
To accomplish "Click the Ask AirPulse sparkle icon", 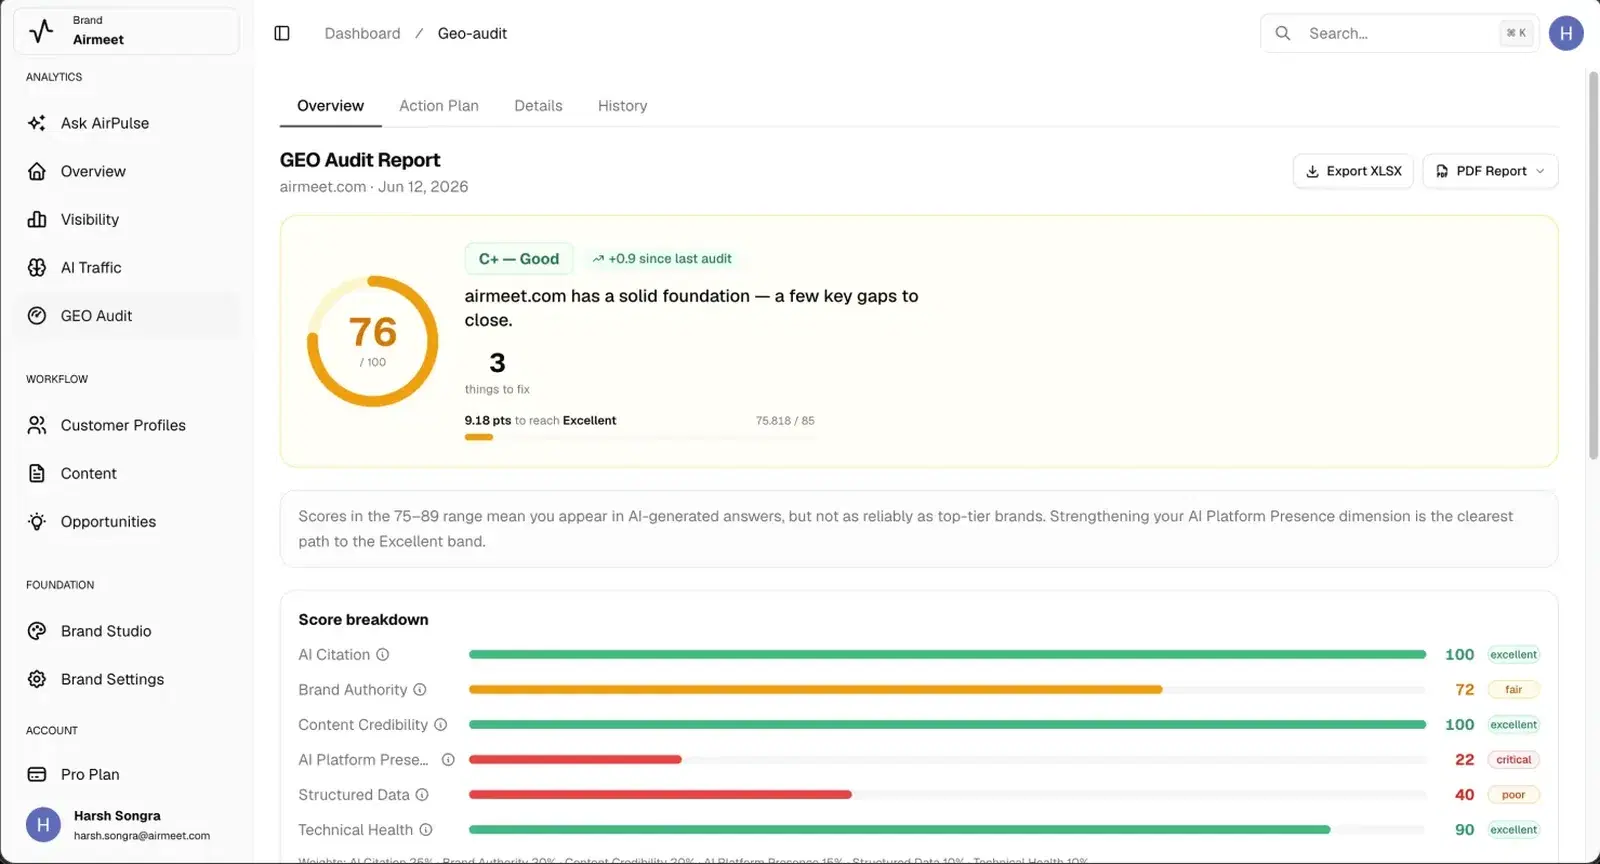I will click(x=37, y=123).
